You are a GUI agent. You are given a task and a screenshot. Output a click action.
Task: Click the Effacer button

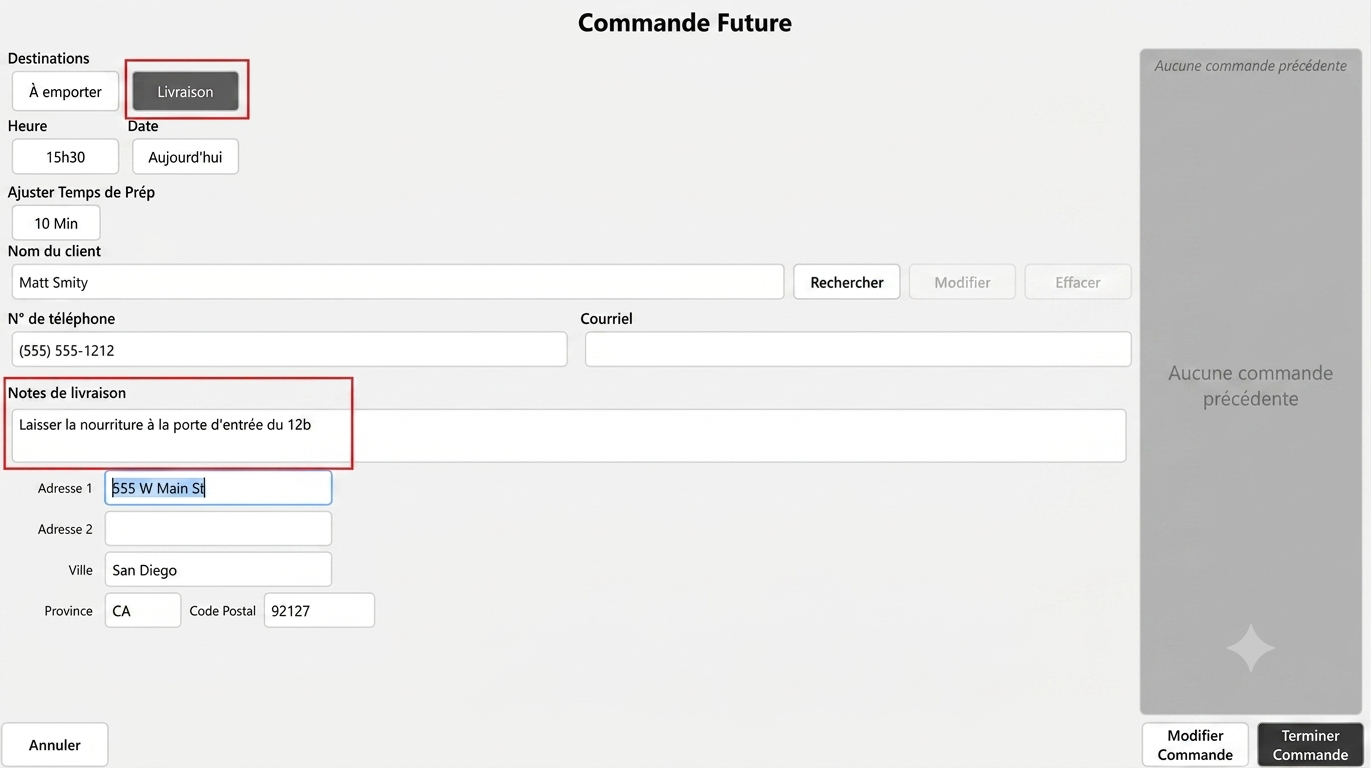pyautogui.click(x=1078, y=282)
